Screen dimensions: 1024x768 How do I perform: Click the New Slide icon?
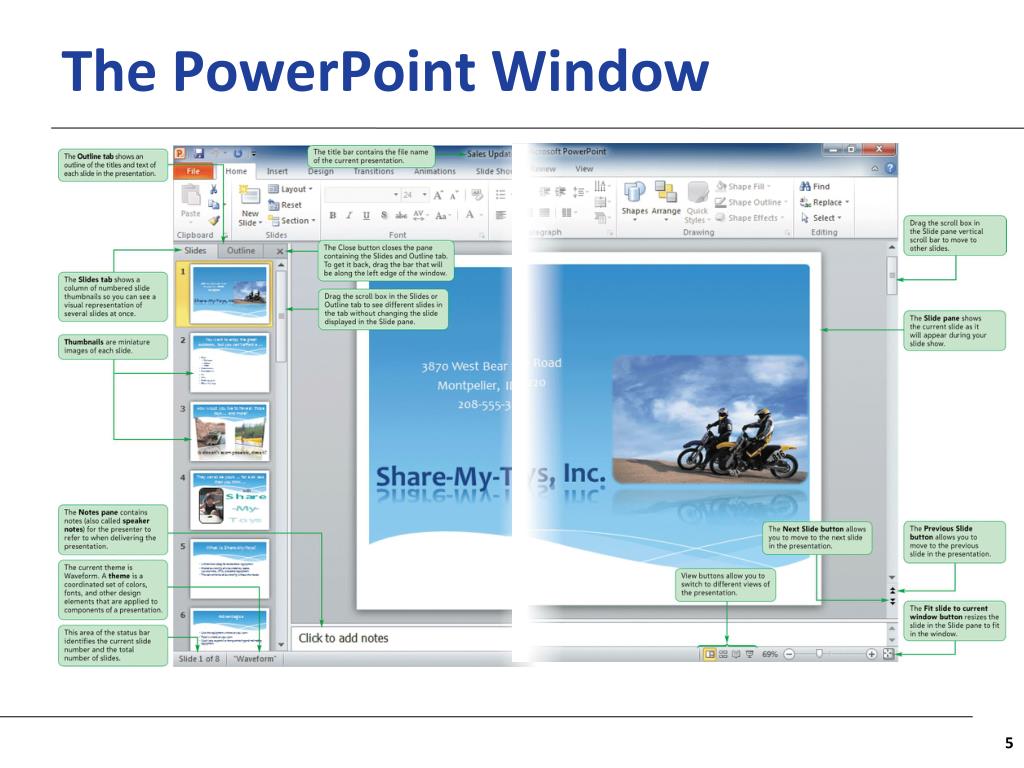[249, 195]
